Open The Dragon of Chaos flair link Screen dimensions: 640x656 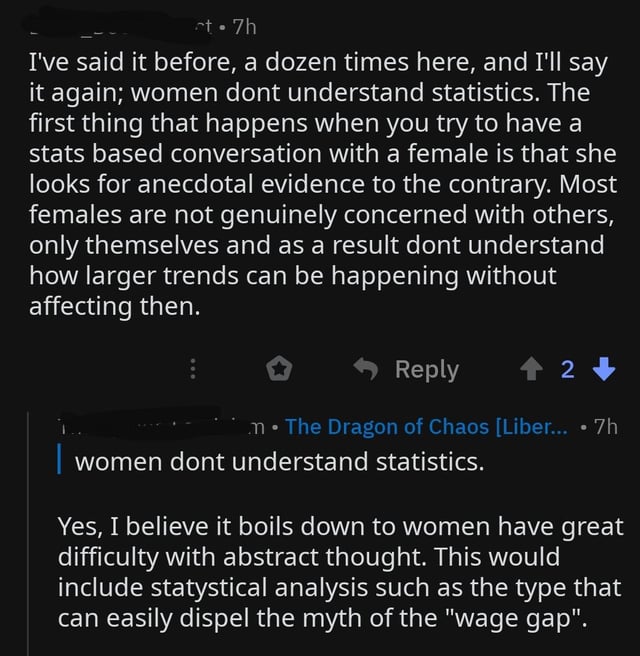(427, 427)
